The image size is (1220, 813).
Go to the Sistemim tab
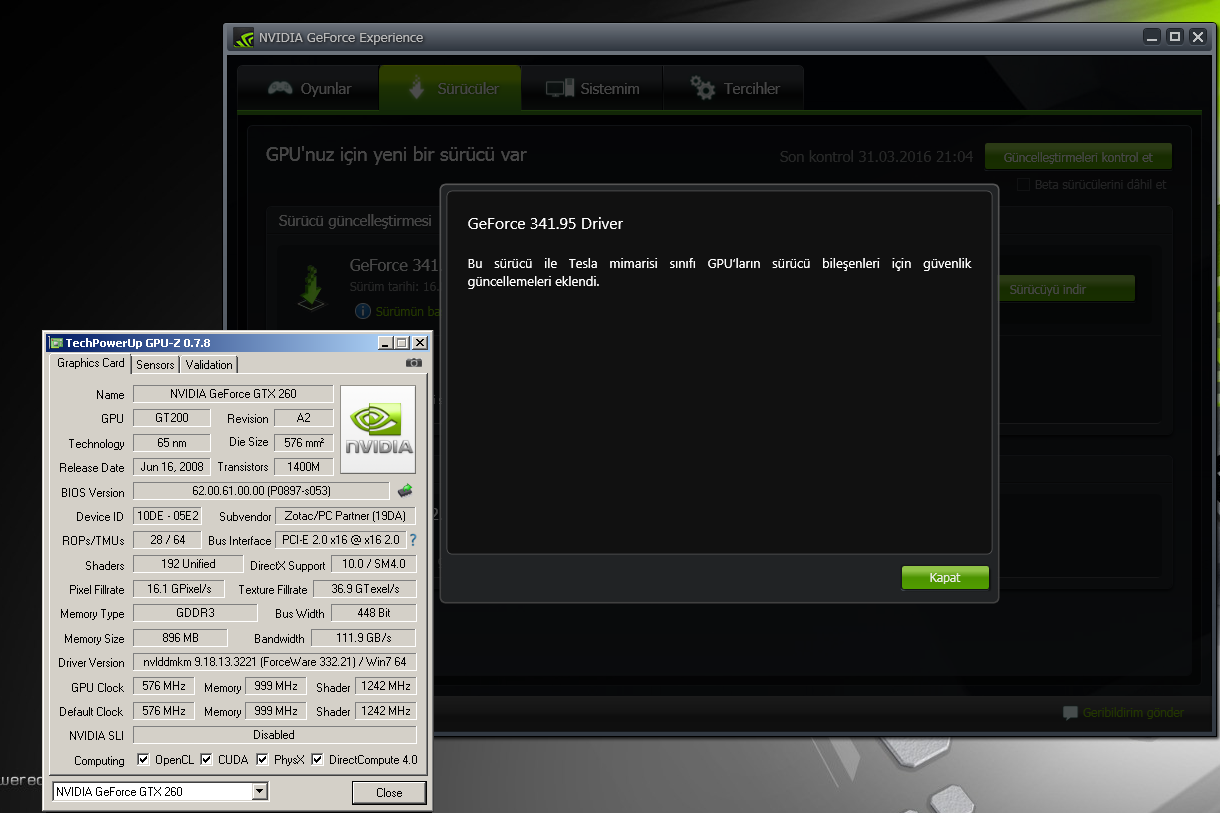592,89
